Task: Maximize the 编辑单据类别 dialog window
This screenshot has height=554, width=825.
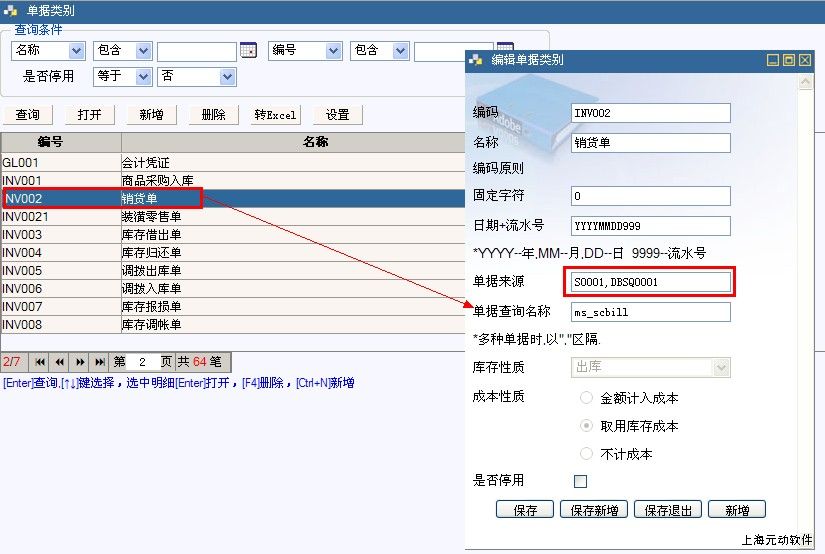Action: pos(788,60)
